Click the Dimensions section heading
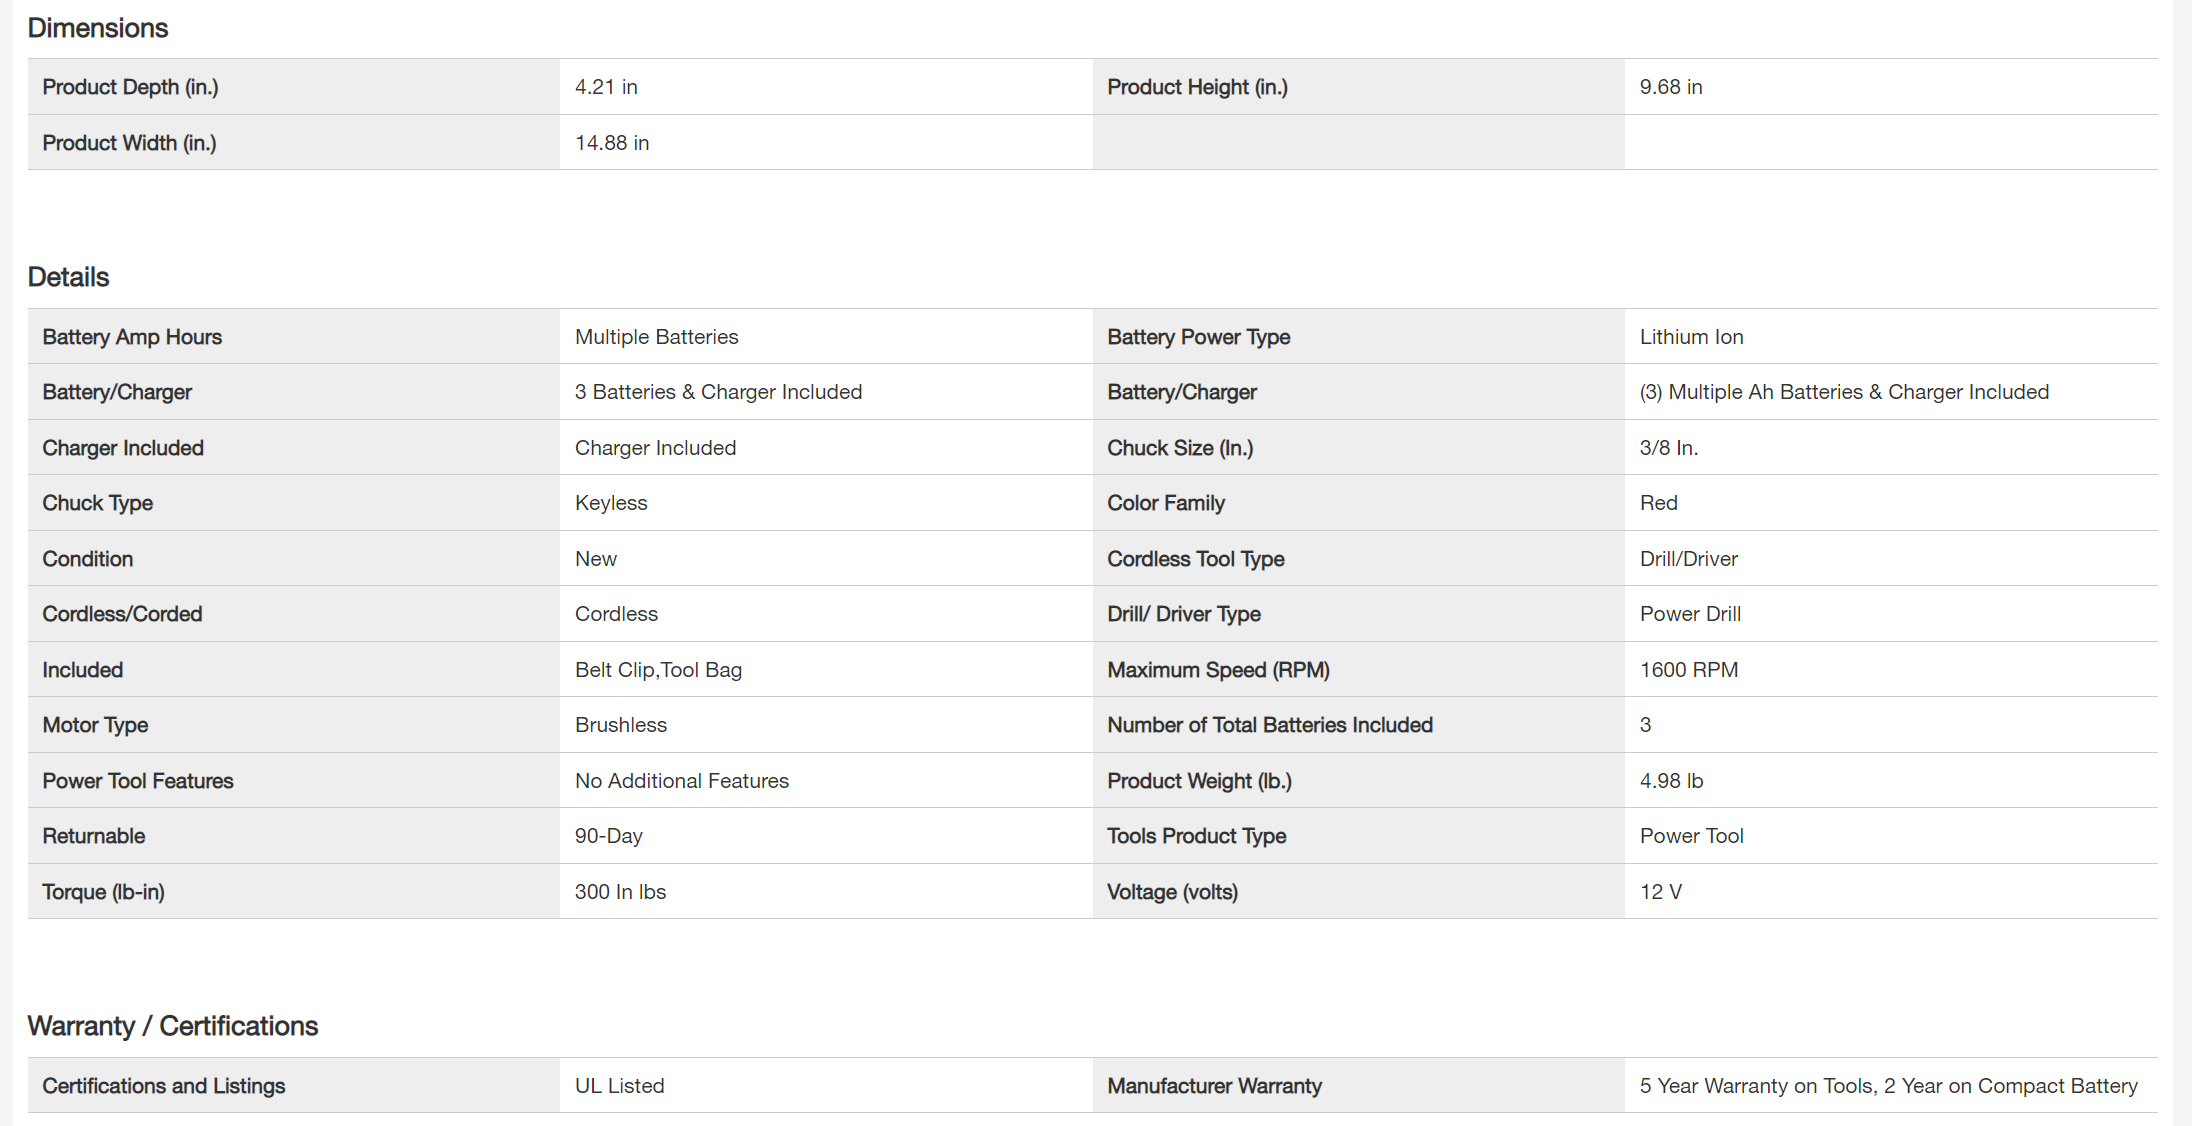This screenshot has width=2192, height=1126. tap(98, 28)
